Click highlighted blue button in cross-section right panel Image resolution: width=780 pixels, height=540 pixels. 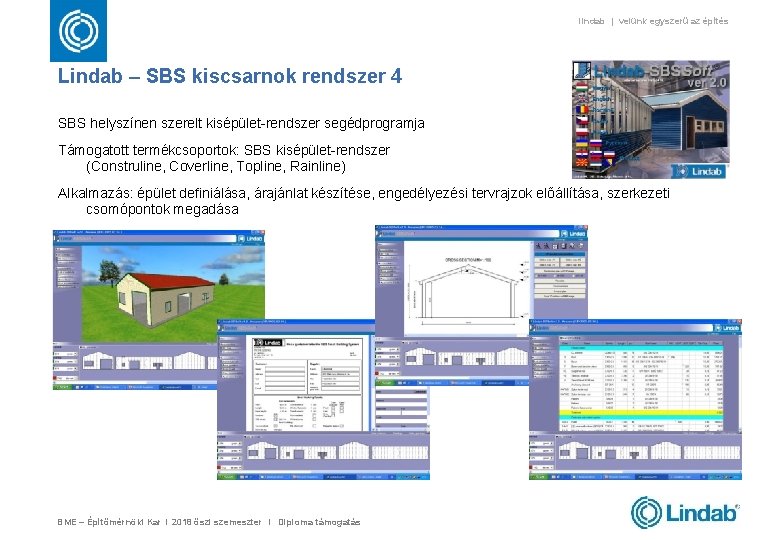560,254
